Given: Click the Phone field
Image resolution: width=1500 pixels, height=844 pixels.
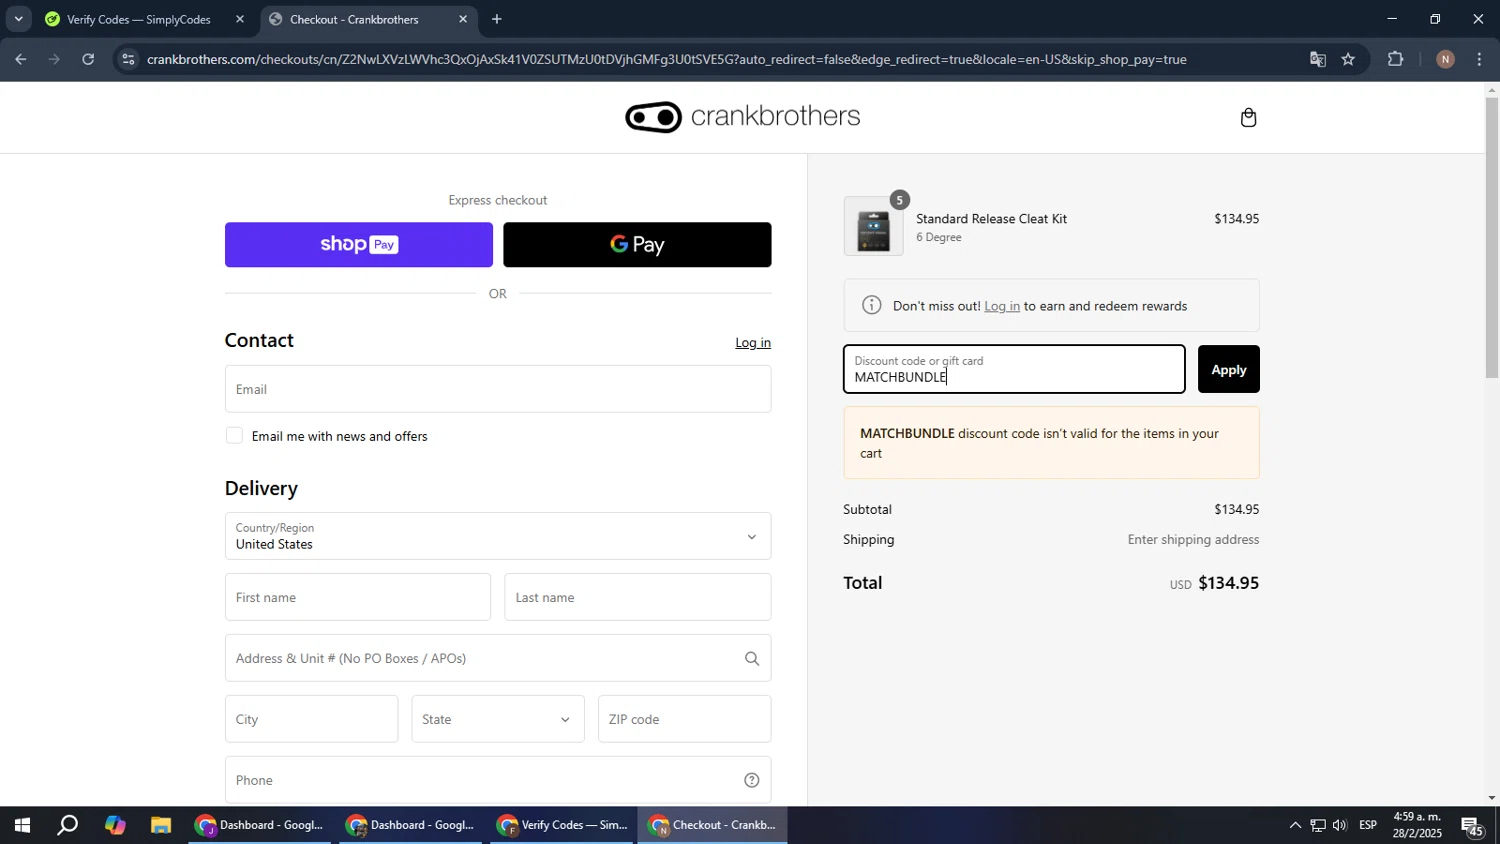Looking at the screenshot, I should tap(498, 780).
